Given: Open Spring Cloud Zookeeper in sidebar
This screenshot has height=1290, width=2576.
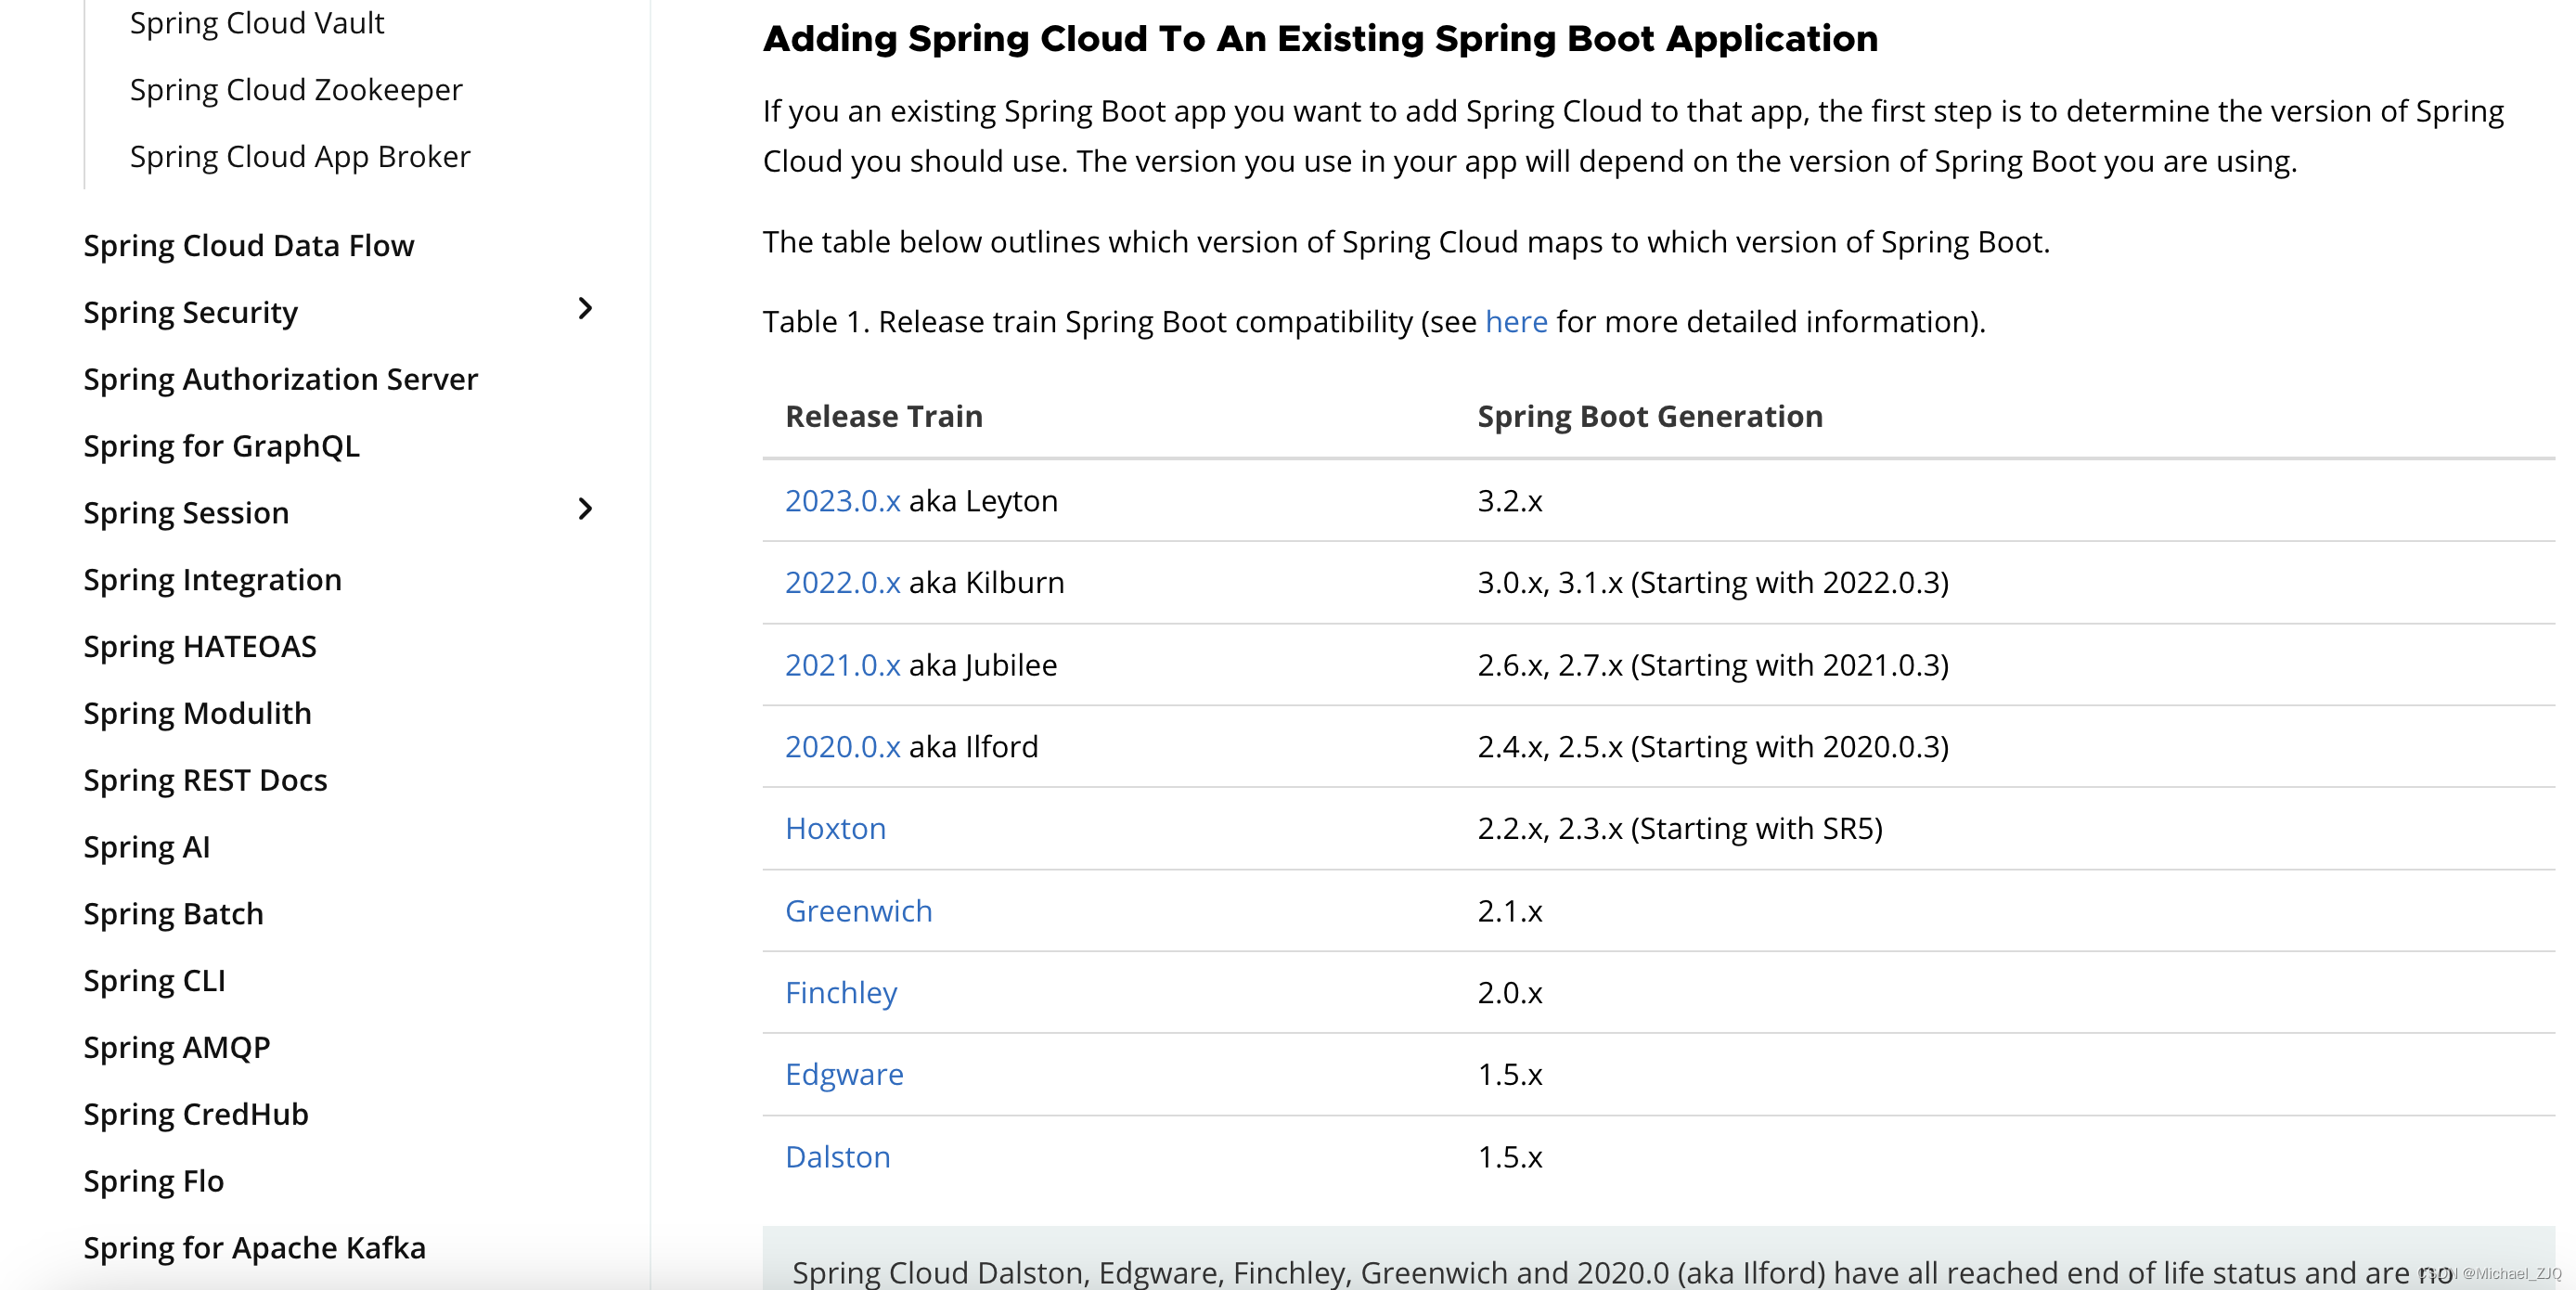Looking at the screenshot, I should (x=296, y=90).
